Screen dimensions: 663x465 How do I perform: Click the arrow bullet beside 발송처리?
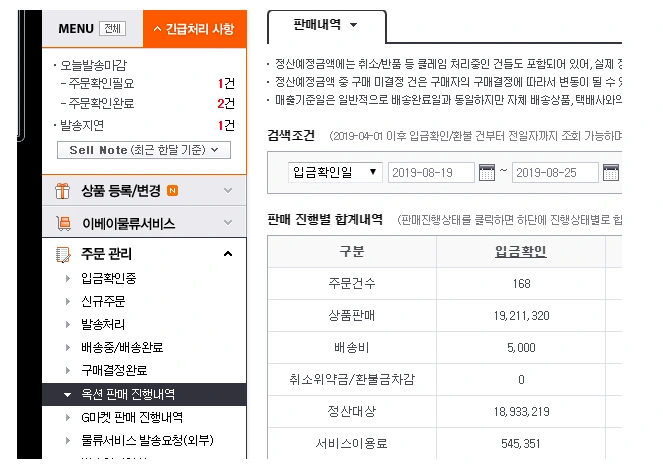(68, 324)
